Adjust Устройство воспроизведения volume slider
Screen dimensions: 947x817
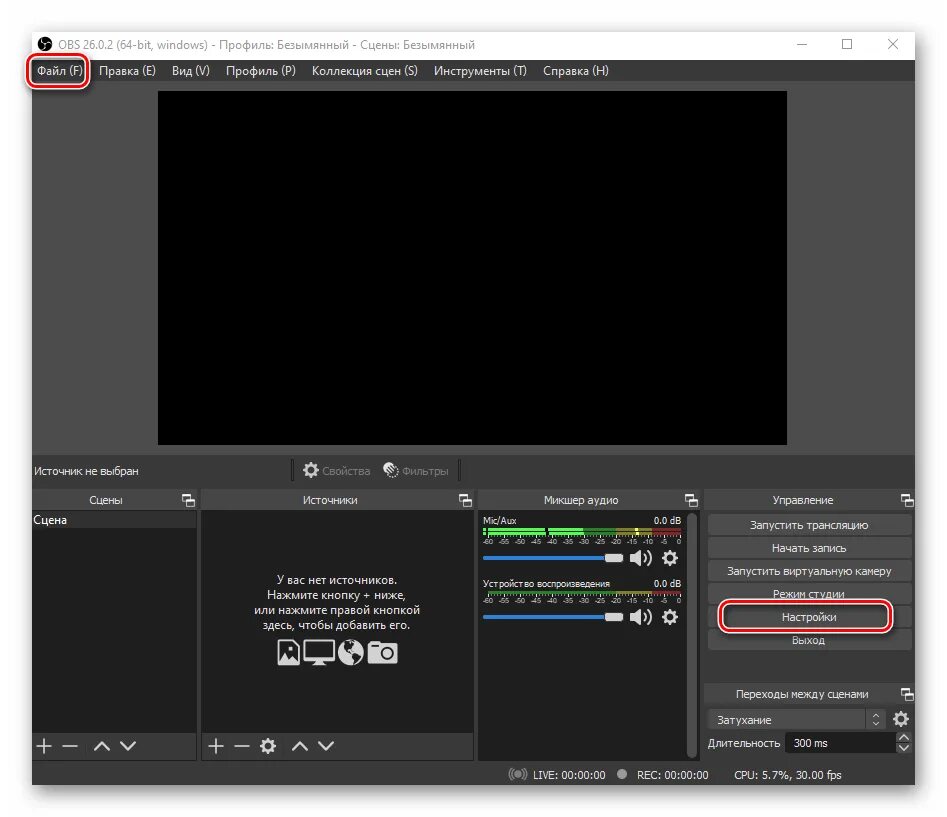[553, 617]
